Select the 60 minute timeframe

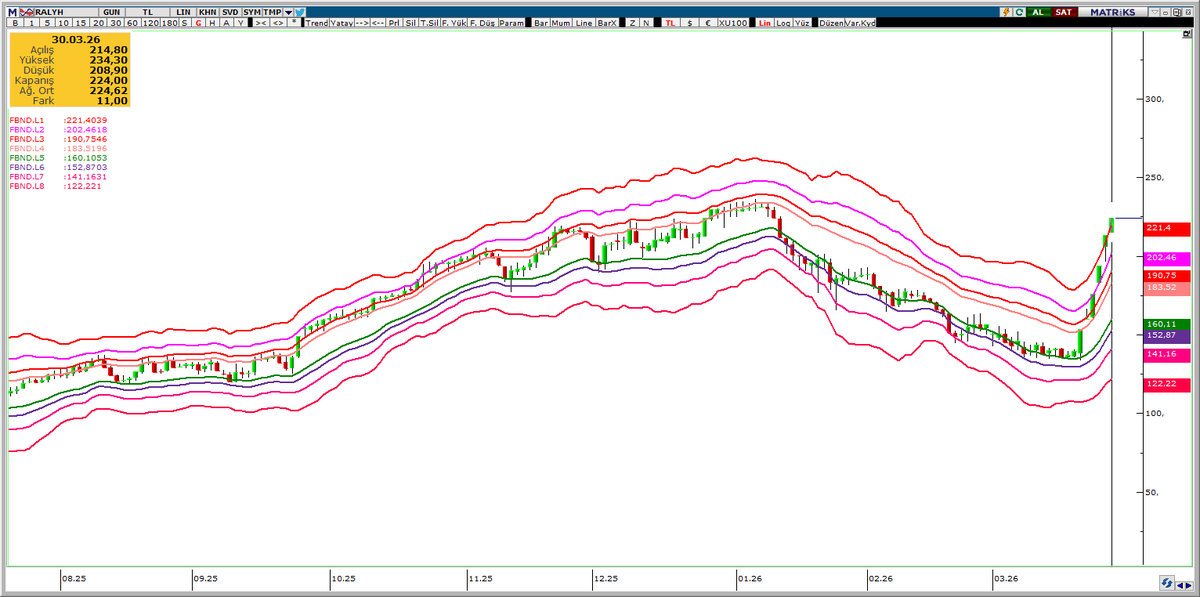click(x=131, y=21)
